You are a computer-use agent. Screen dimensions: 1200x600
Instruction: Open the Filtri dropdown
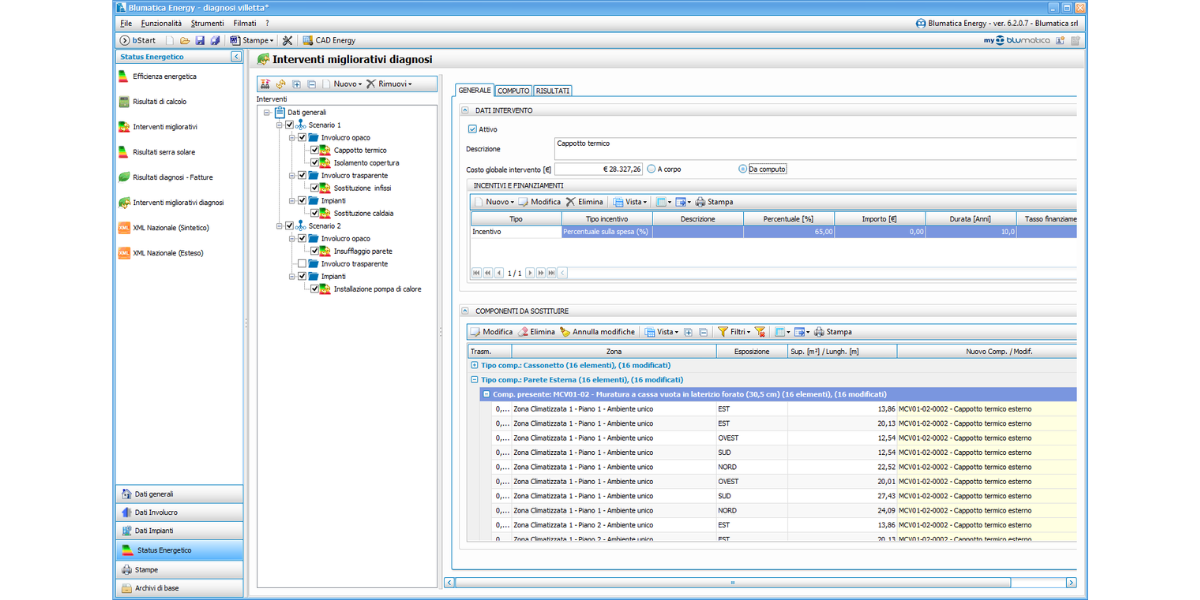[733, 332]
